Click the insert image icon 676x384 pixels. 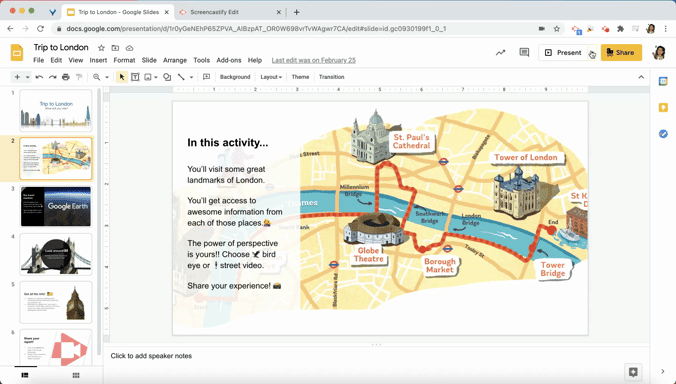click(148, 77)
